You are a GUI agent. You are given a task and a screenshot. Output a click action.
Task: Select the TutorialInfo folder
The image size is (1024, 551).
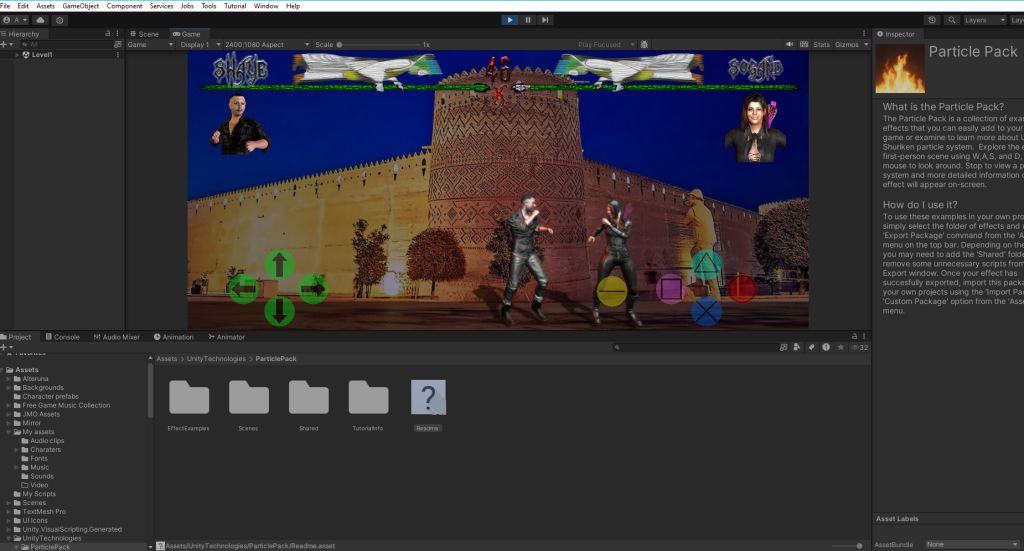(368, 405)
